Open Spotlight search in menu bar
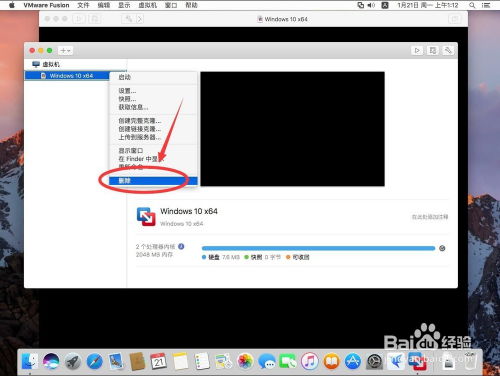 tap(472, 5)
